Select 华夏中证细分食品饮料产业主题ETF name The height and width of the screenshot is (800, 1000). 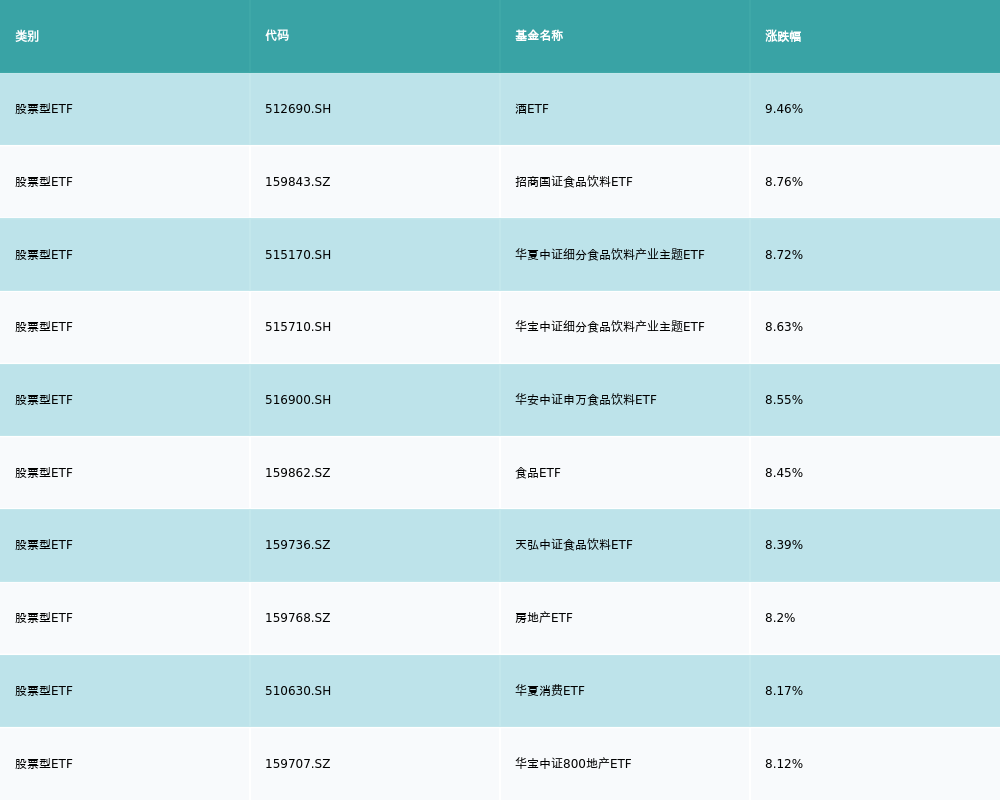[x=610, y=255]
